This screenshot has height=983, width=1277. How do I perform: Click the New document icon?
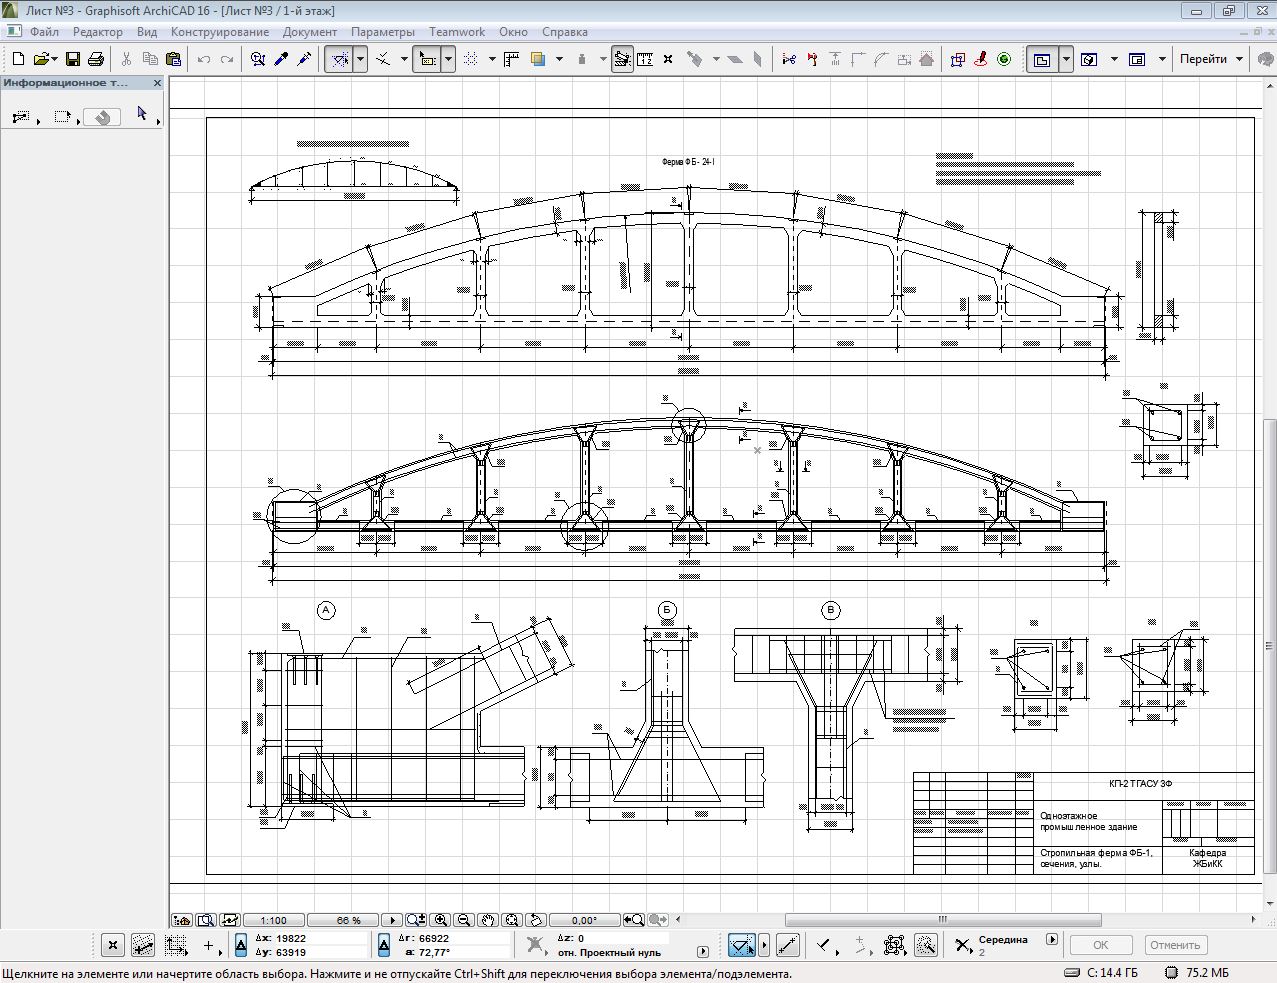tap(17, 60)
